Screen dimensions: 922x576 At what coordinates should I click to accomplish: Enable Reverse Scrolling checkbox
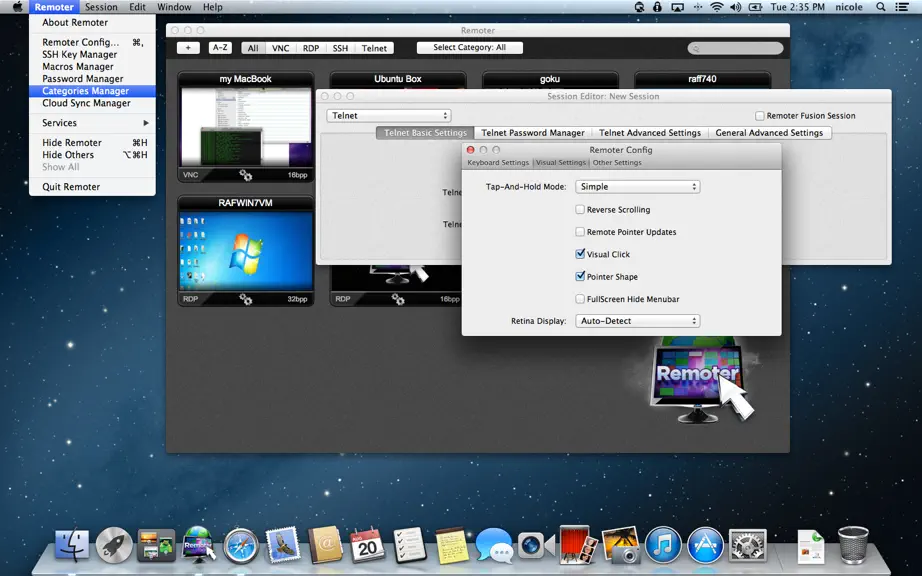point(580,209)
